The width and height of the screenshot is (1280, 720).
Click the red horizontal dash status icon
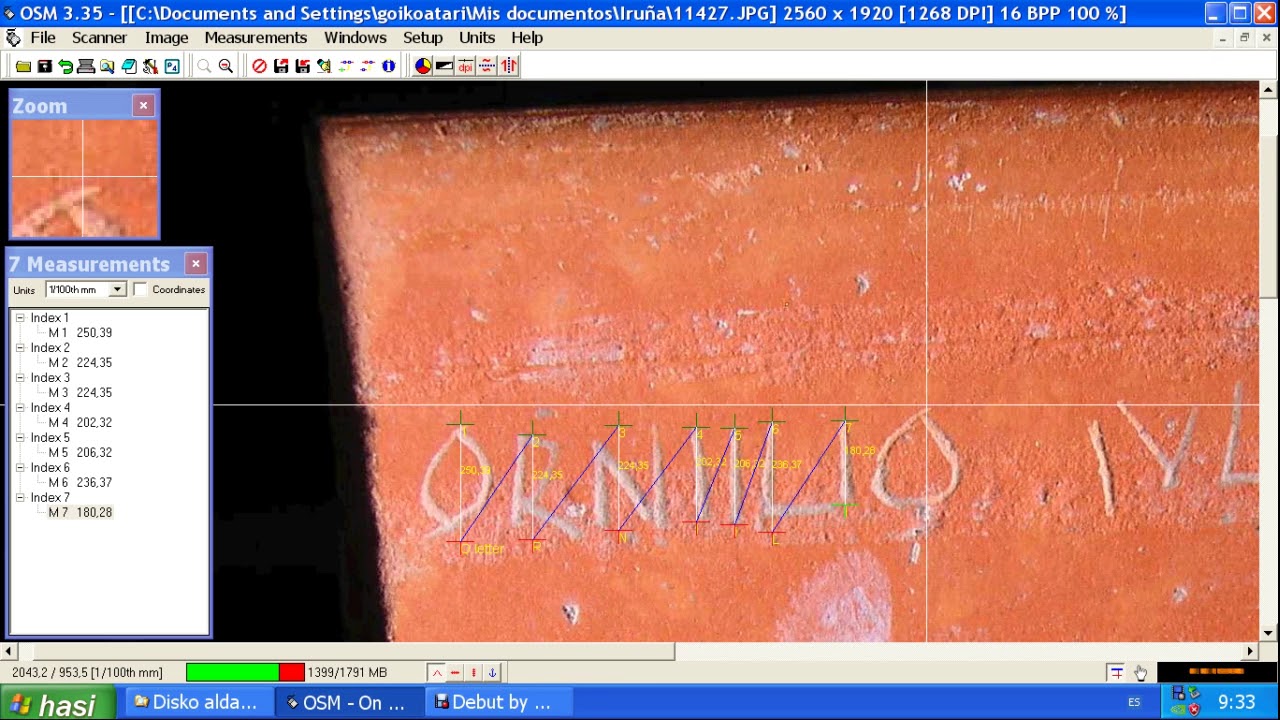tap(455, 673)
